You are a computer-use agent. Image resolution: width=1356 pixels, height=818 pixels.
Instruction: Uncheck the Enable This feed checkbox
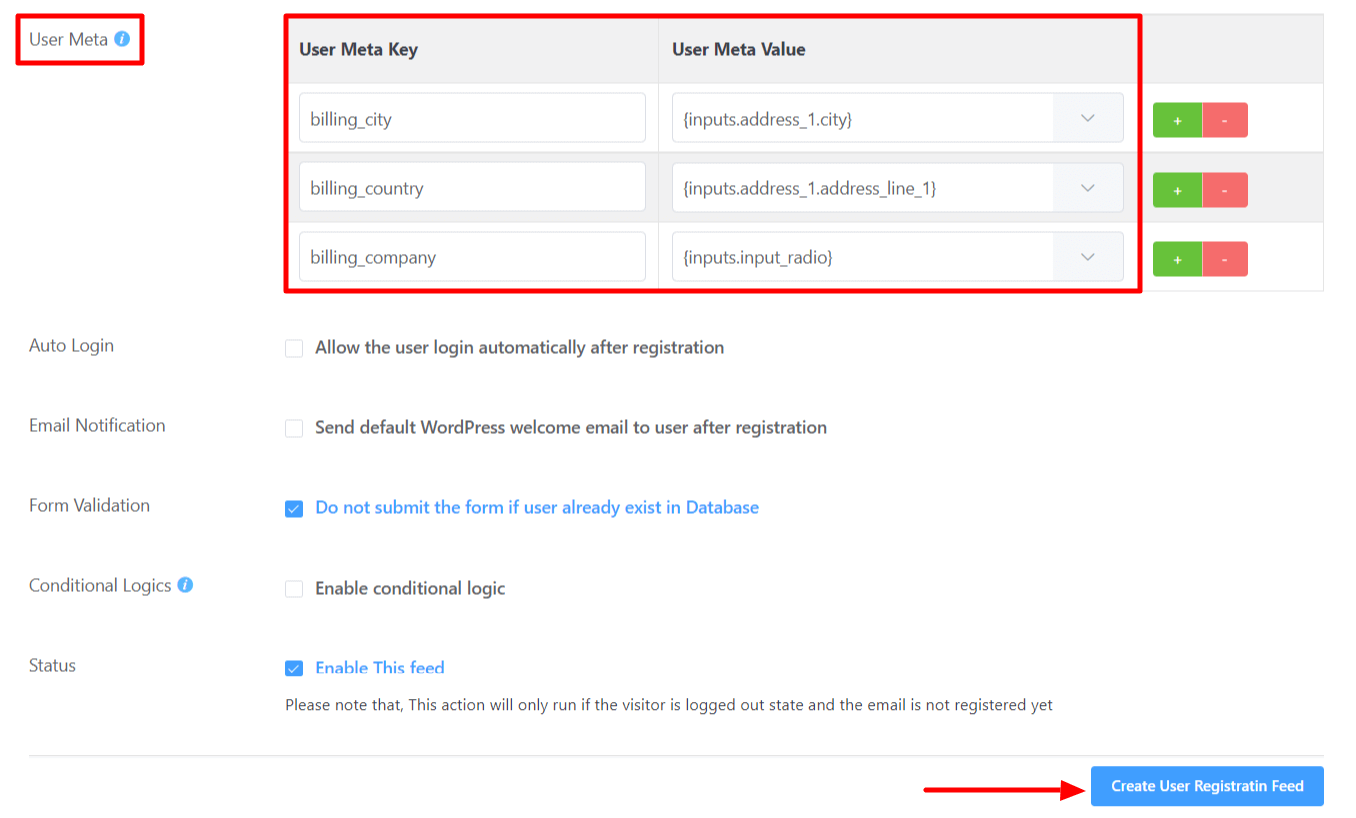294,669
